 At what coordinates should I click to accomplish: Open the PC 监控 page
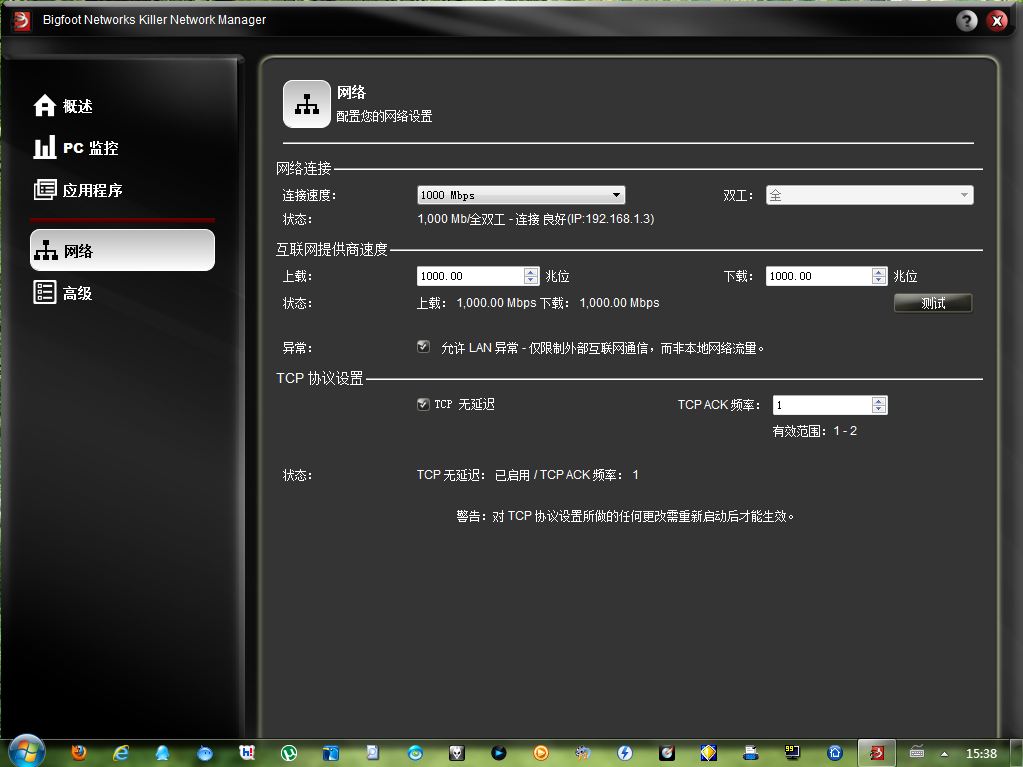click(76, 147)
